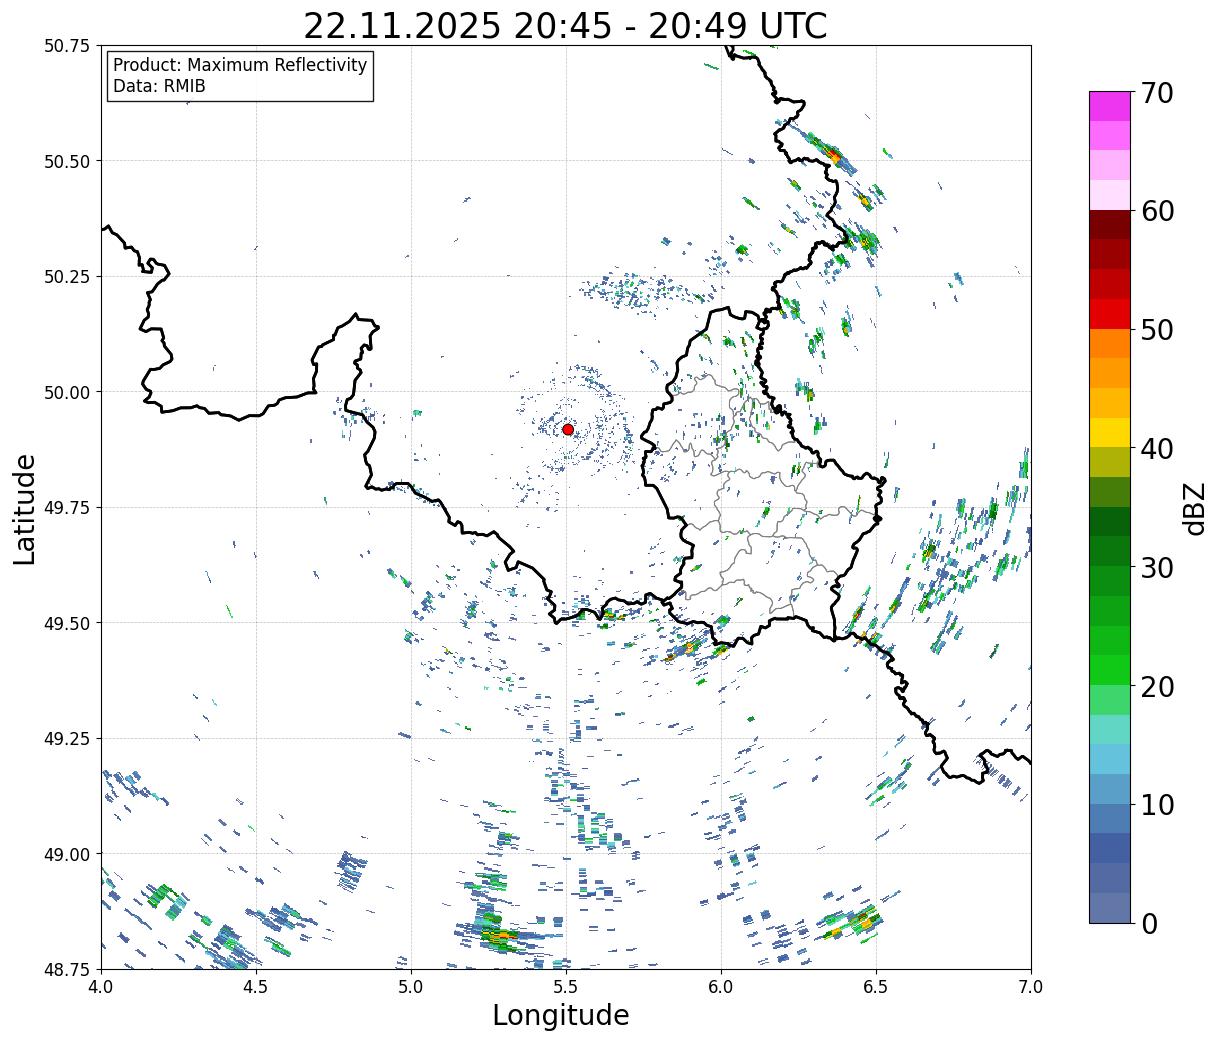Click the red radar location marker

568,429
